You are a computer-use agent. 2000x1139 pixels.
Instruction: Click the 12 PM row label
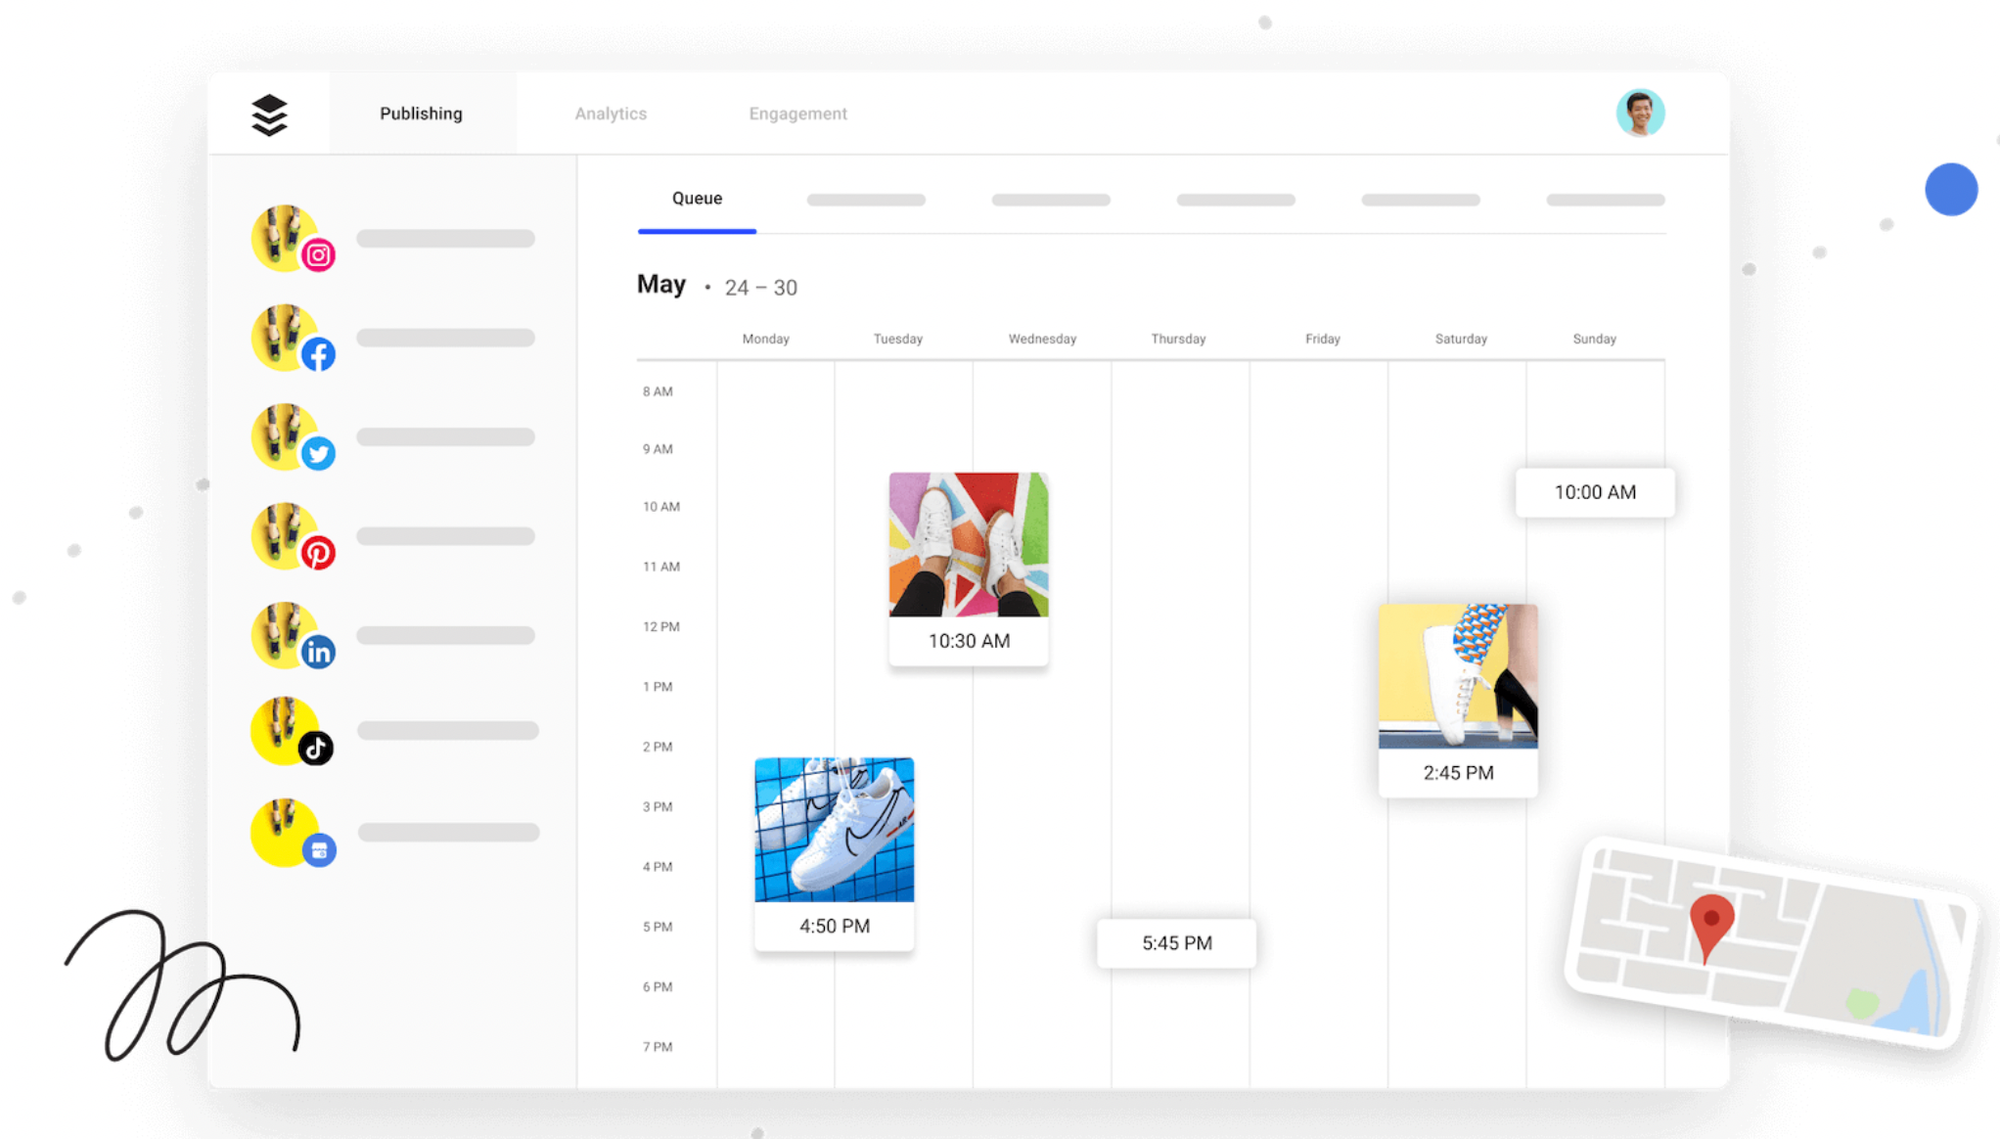tap(661, 627)
